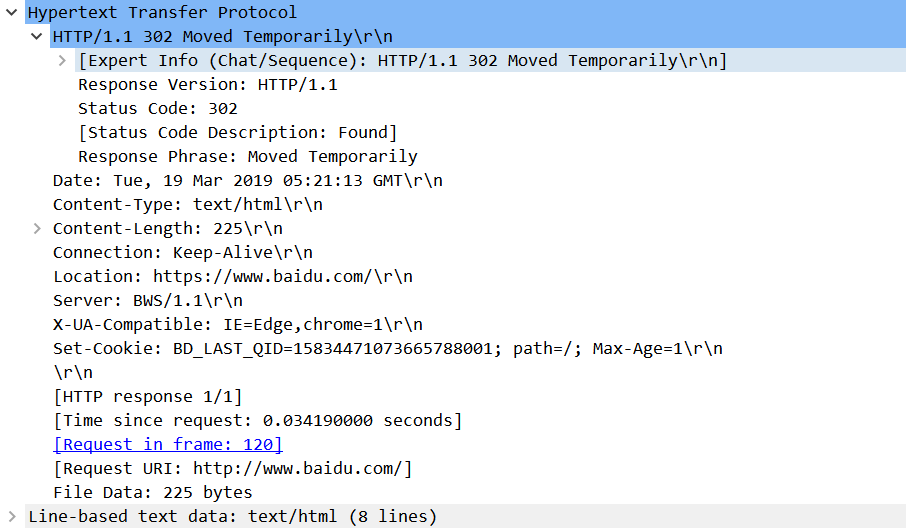Expand the Content-Length: 225 field
This screenshot has height=529, width=907.
click(x=37, y=228)
